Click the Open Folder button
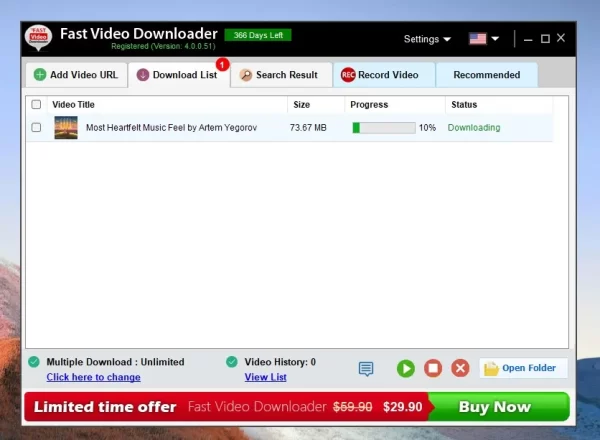 tap(523, 368)
